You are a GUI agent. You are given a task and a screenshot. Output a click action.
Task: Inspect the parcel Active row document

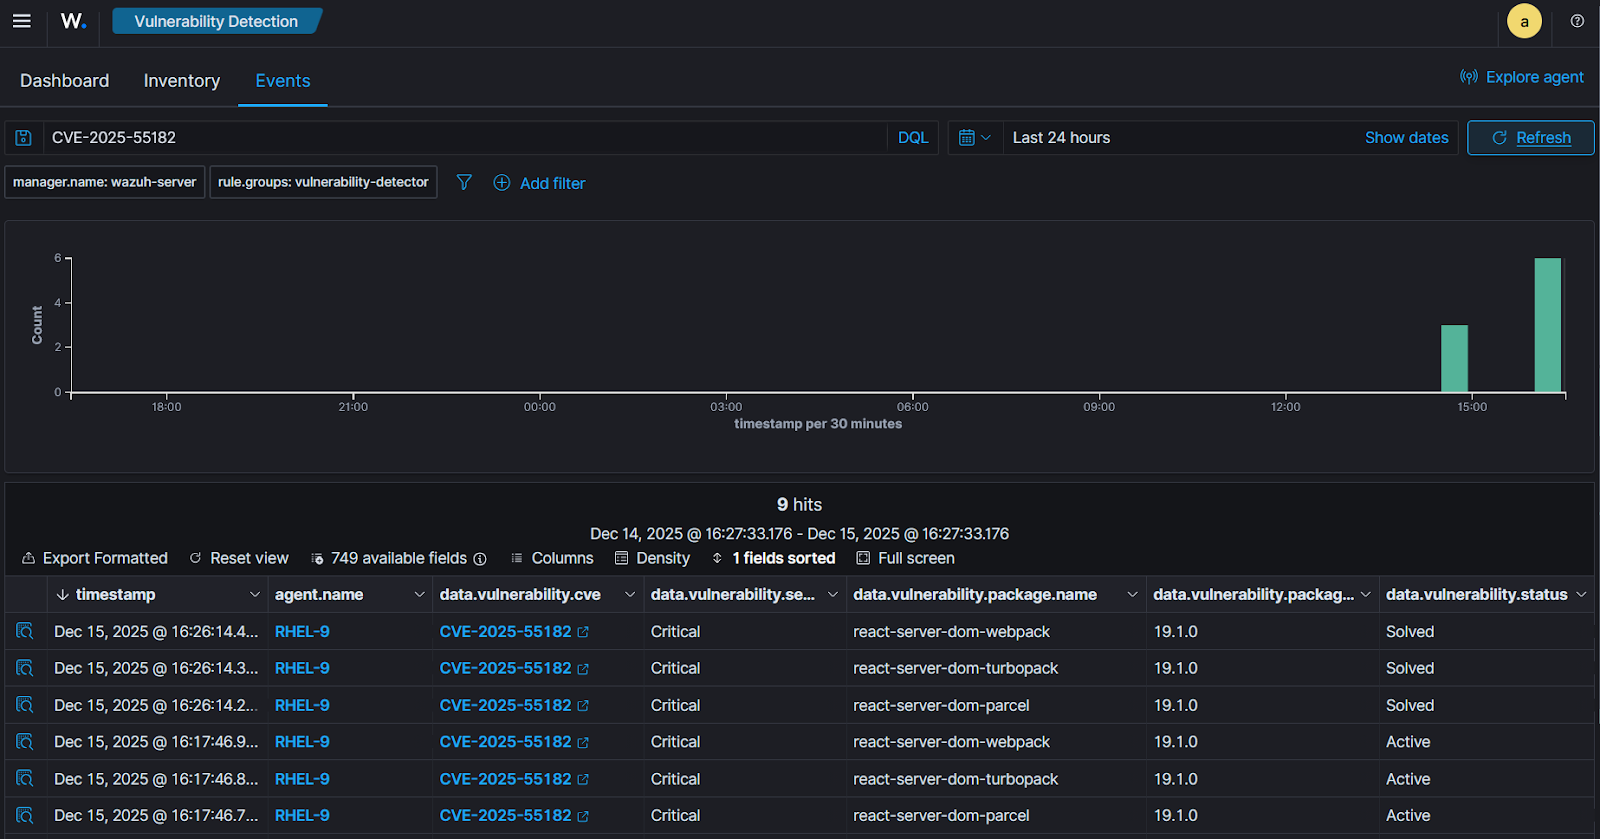(x=25, y=815)
